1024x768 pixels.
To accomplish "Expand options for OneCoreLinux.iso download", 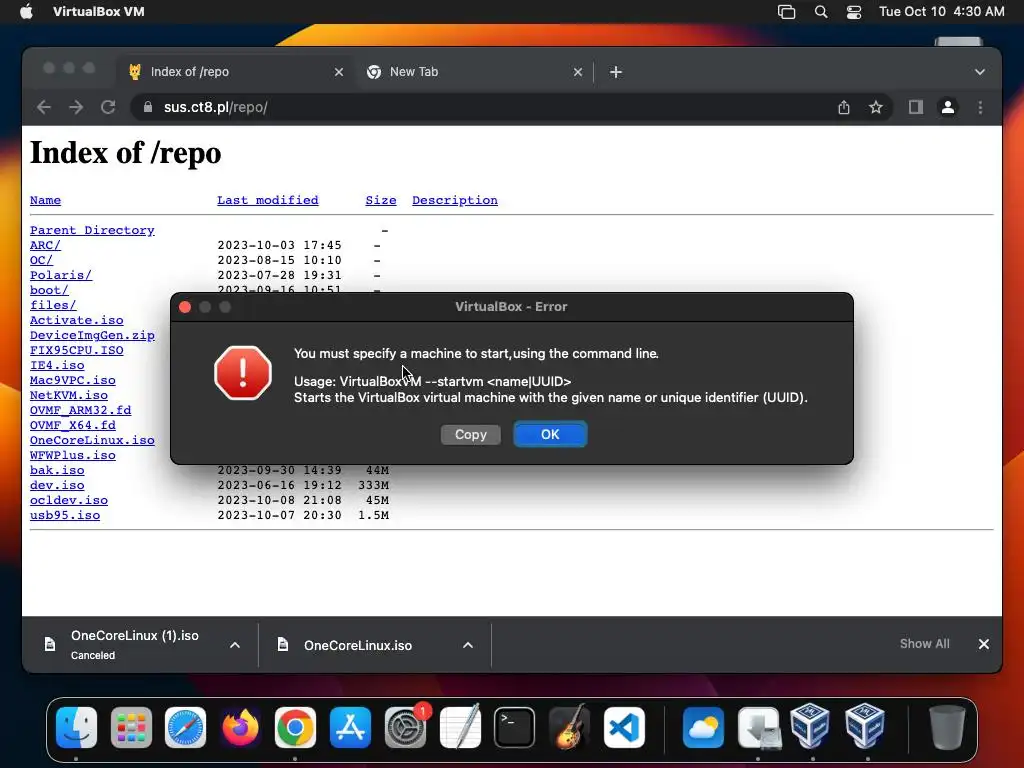I will (x=468, y=645).
